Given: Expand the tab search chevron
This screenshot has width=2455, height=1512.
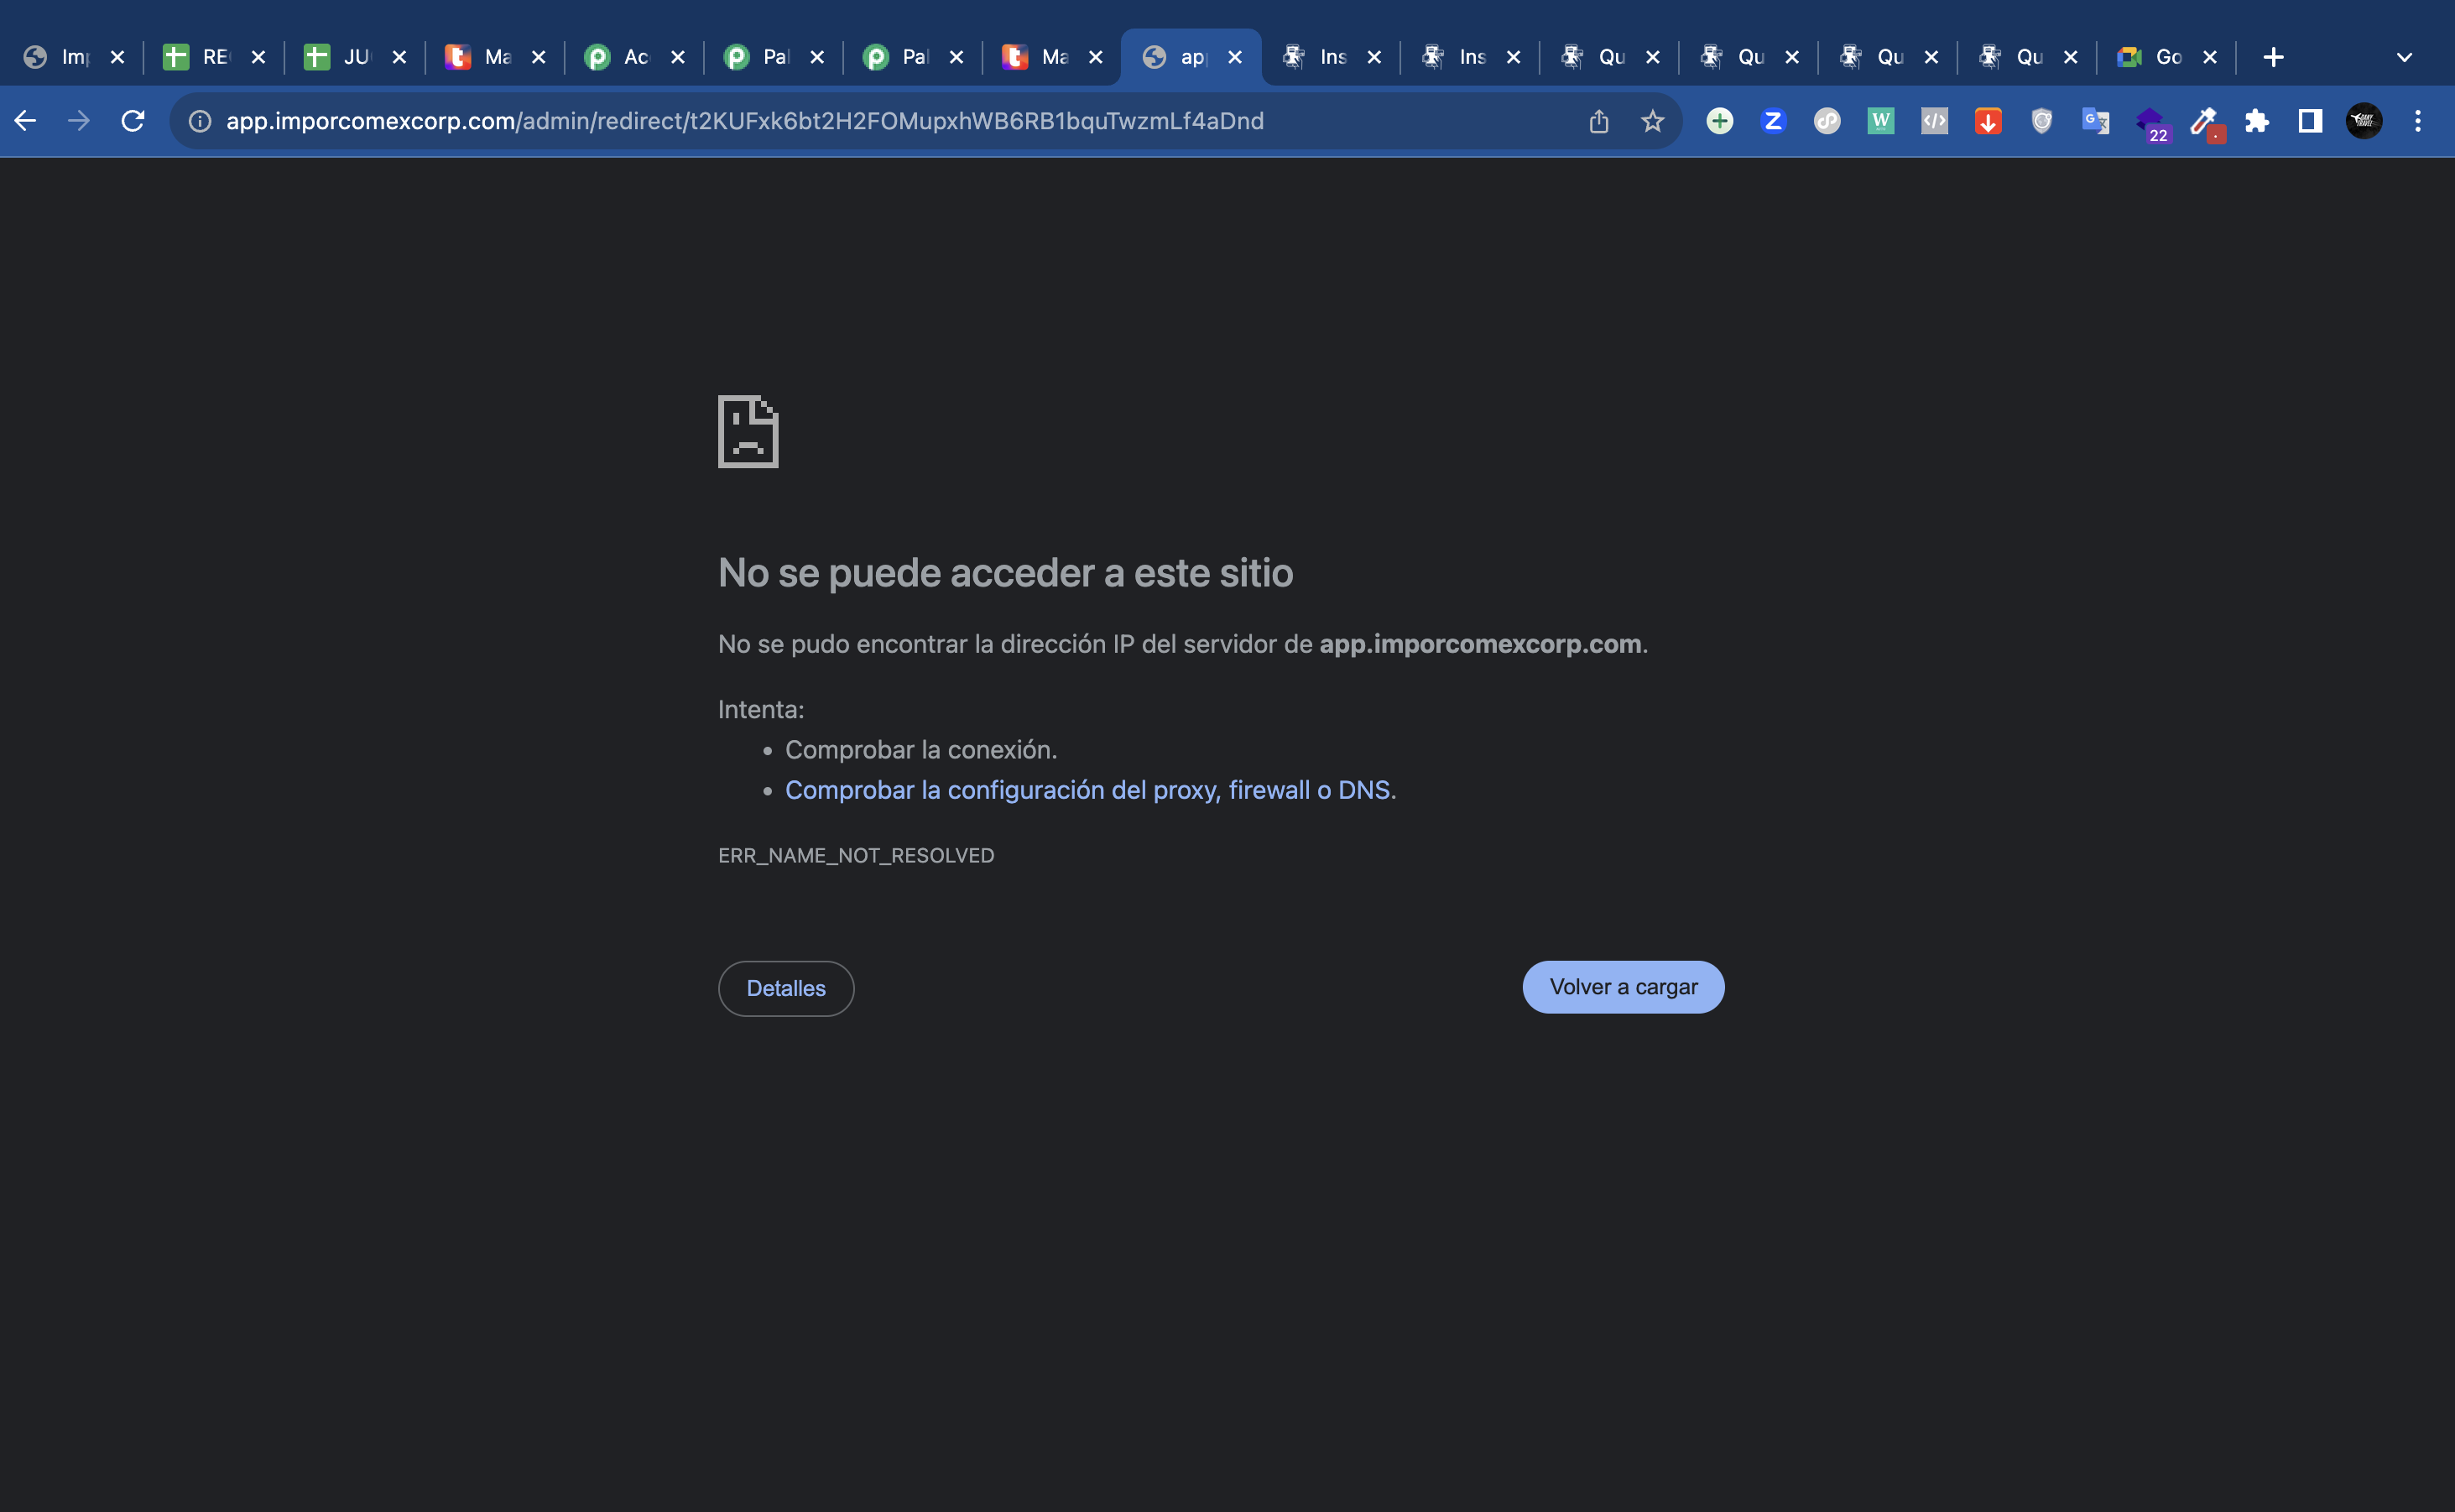Looking at the screenshot, I should 2404,57.
